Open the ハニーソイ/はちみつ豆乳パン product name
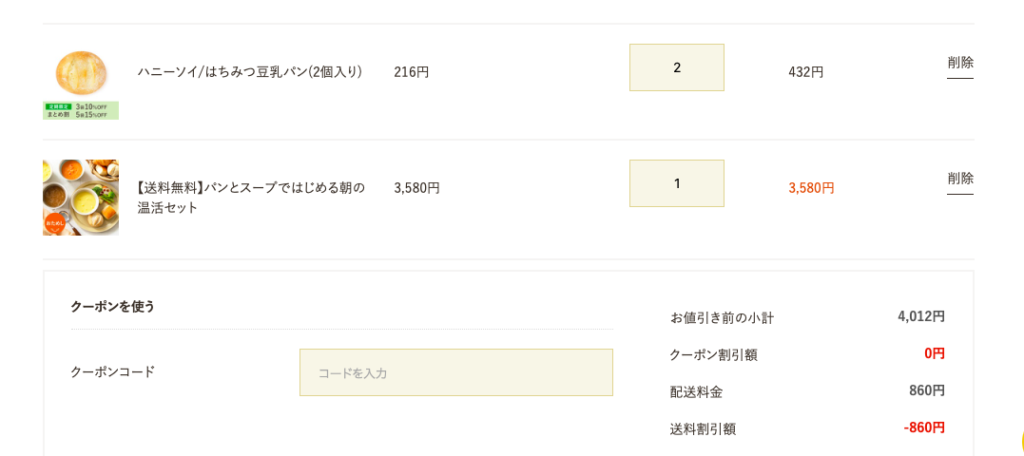The width and height of the screenshot is (1024, 456). click(250, 72)
